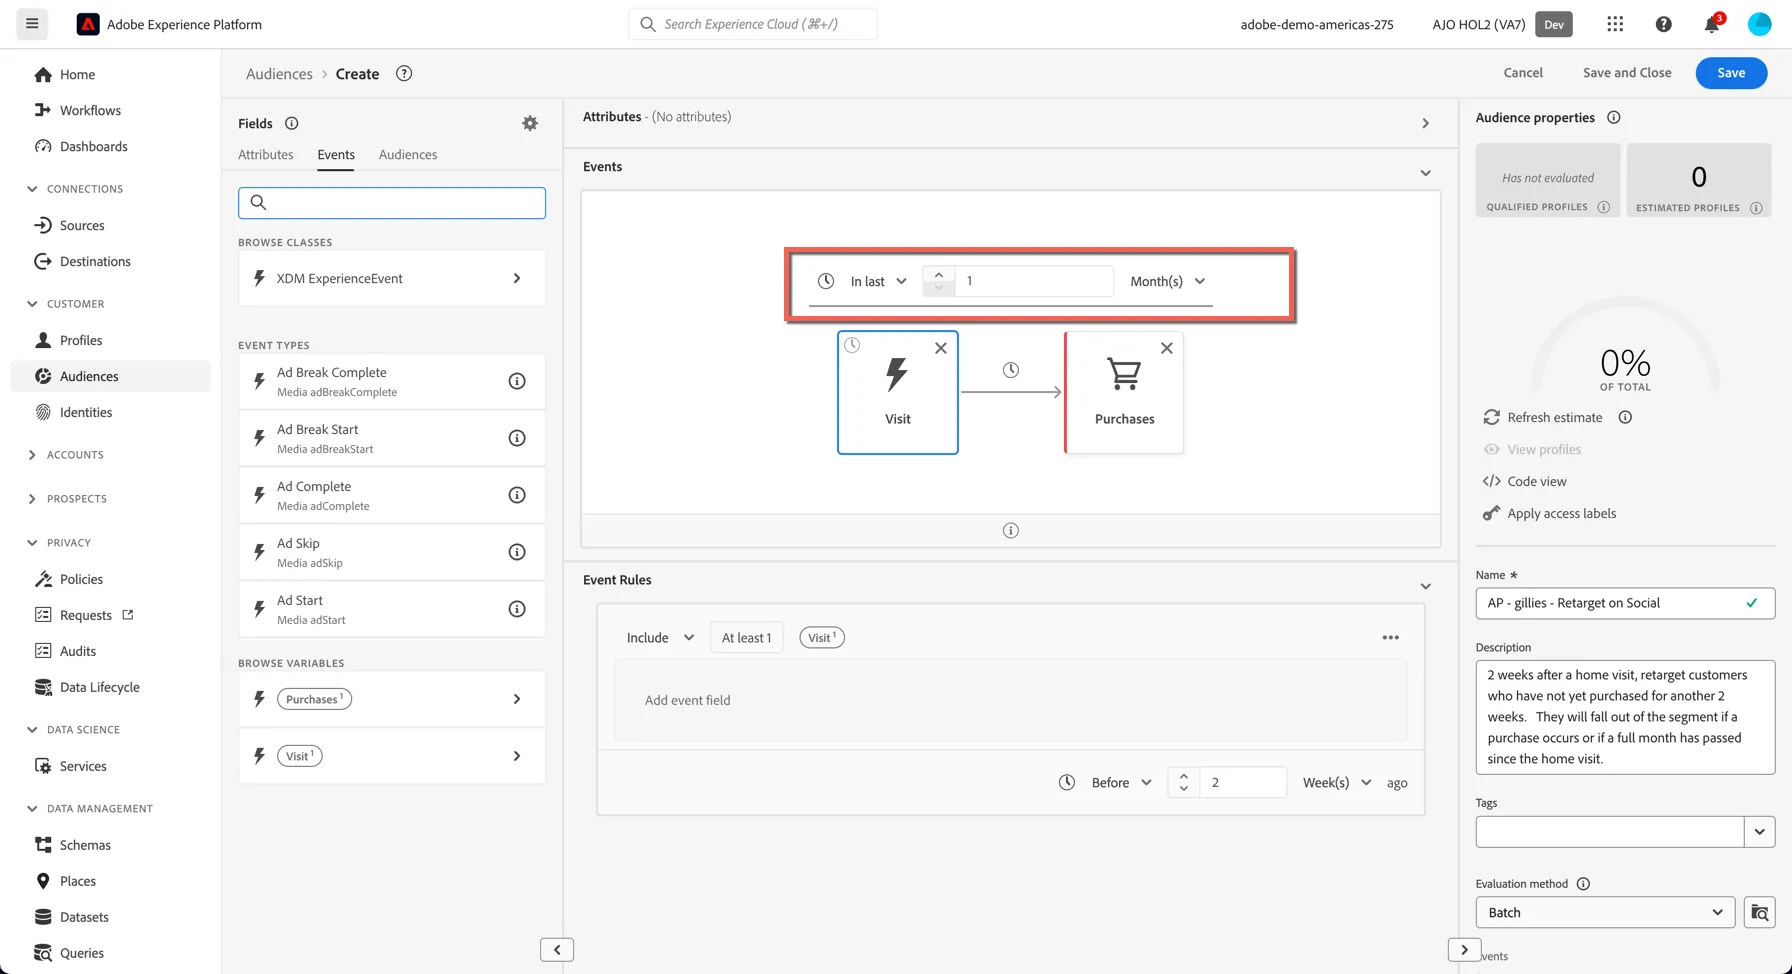The width and height of the screenshot is (1792, 974).
Task: Open the Fields settings gear
Action: click(530, 123)
